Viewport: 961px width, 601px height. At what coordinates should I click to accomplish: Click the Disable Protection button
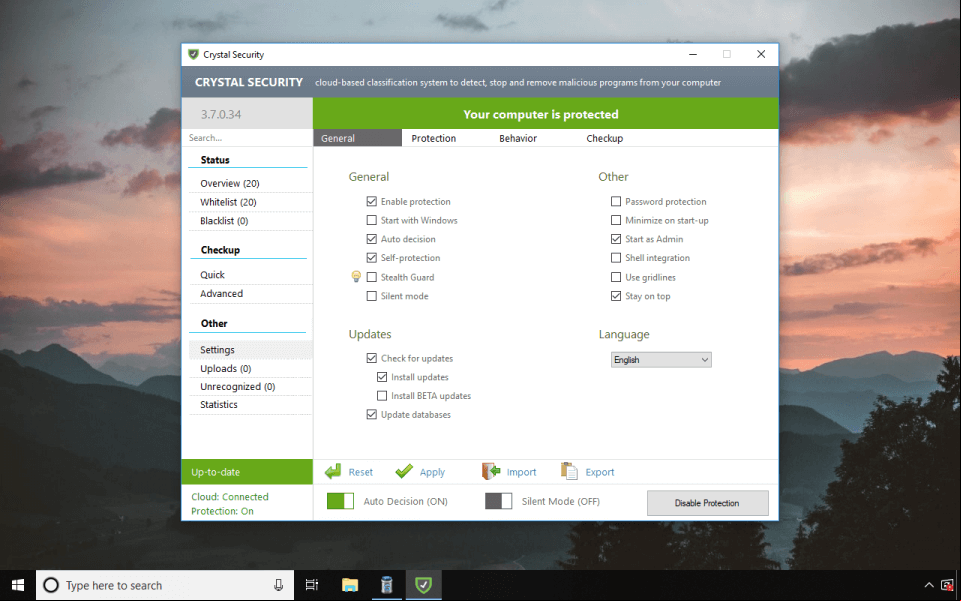tap(707, 502)
